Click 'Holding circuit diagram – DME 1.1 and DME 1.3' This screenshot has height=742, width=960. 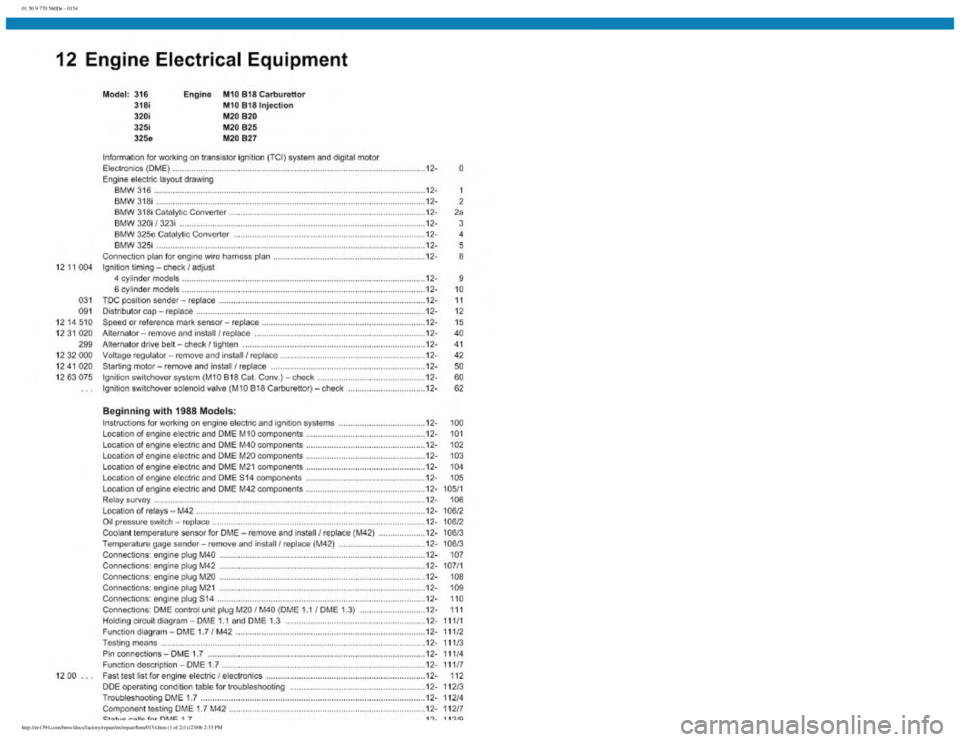tap(283, 621)
